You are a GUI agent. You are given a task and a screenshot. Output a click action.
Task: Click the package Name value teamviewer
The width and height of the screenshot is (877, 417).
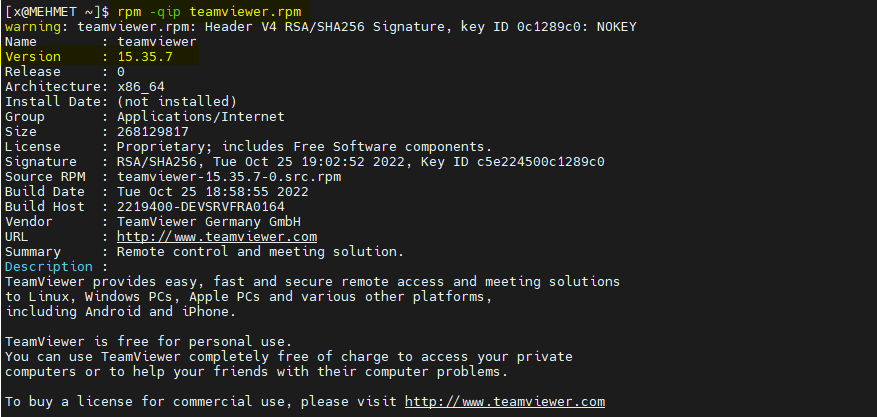pyautogui.click(x=157, y=41)
